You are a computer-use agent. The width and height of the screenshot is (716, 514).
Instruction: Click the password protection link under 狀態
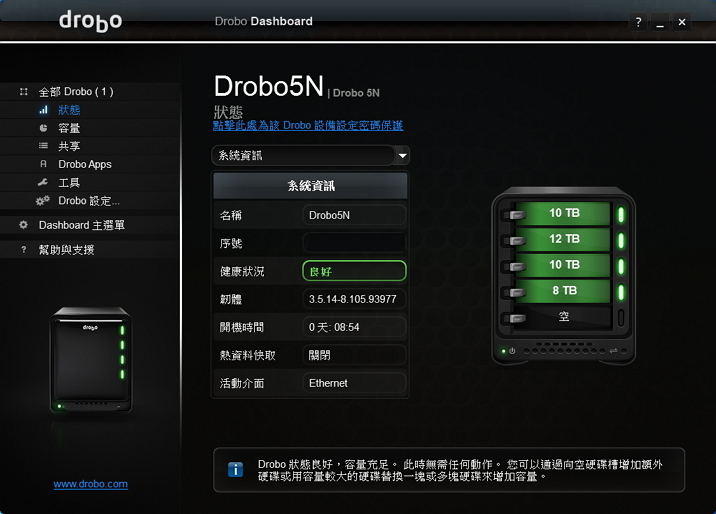308,126
